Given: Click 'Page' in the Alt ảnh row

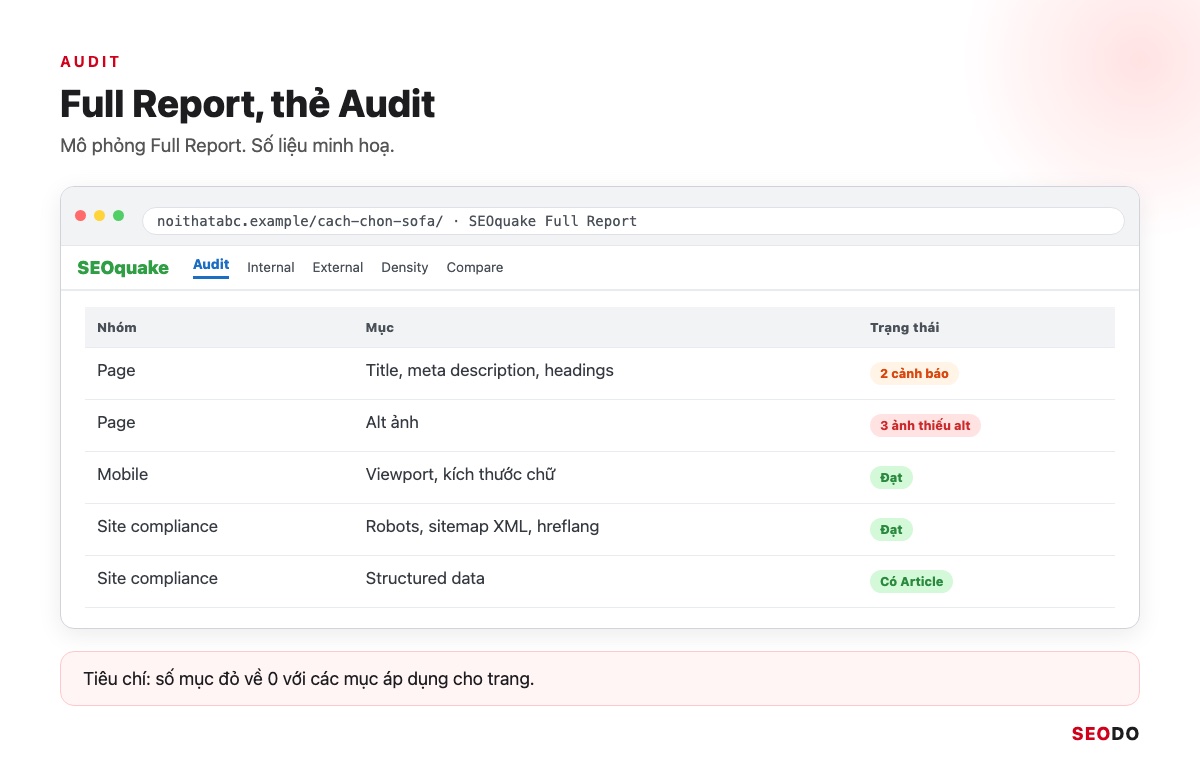Looking at the screenshot, I should (116, 422).
